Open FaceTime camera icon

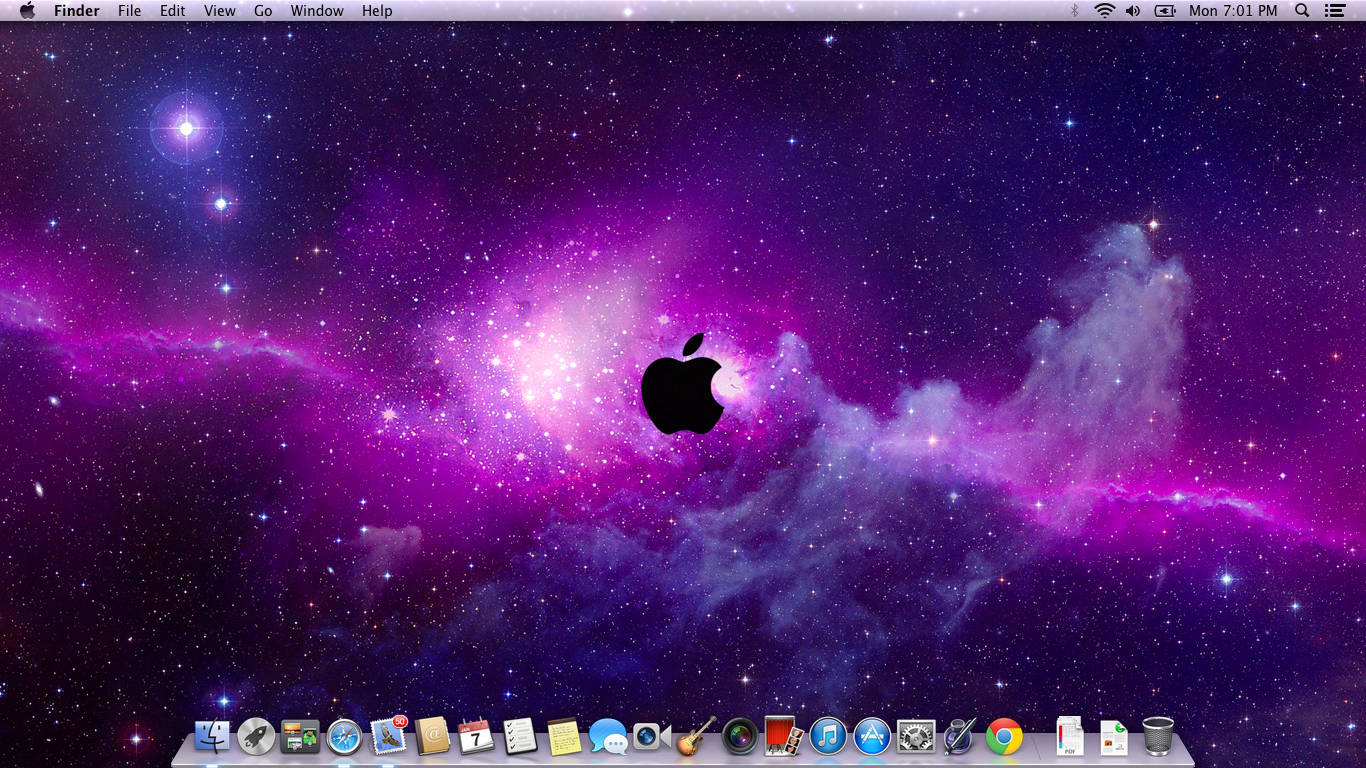point(652,737)
